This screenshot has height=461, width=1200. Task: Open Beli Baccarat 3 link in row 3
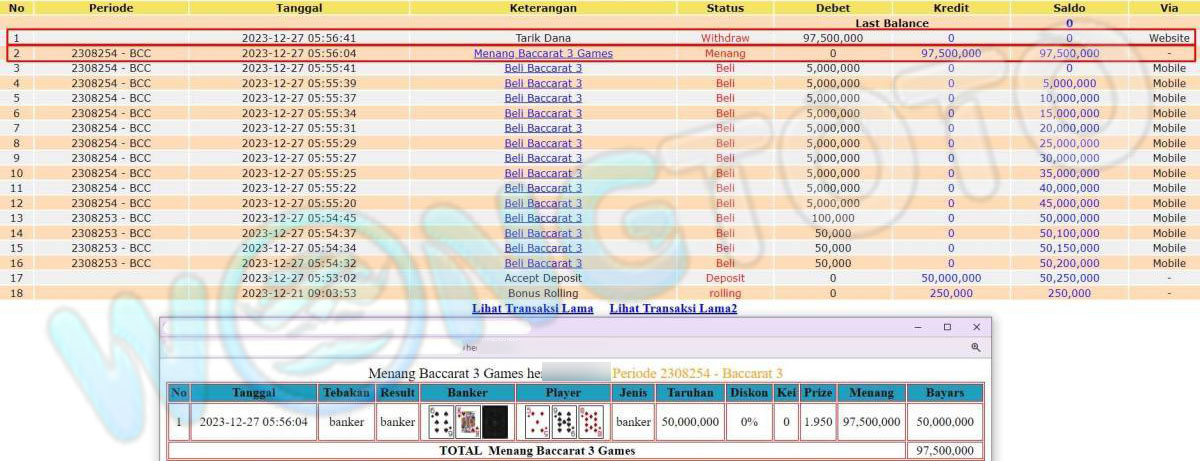coord(543,68)
